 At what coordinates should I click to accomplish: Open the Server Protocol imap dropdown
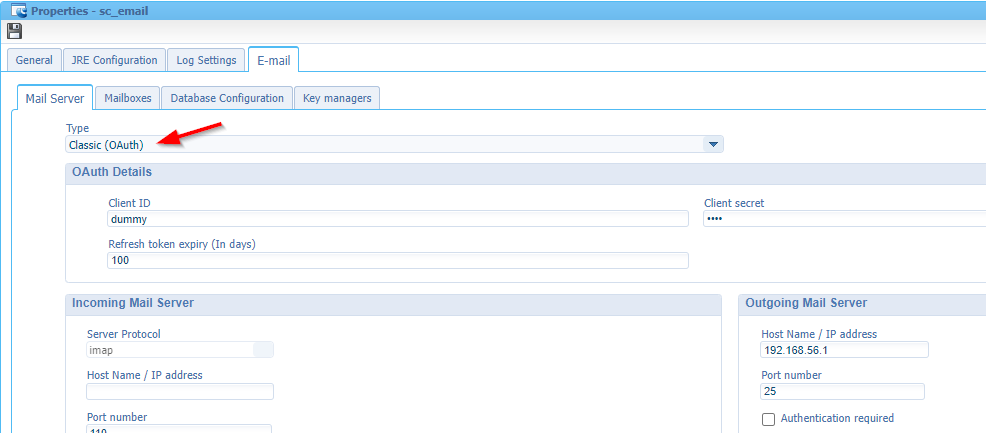[x=263, y=350]
